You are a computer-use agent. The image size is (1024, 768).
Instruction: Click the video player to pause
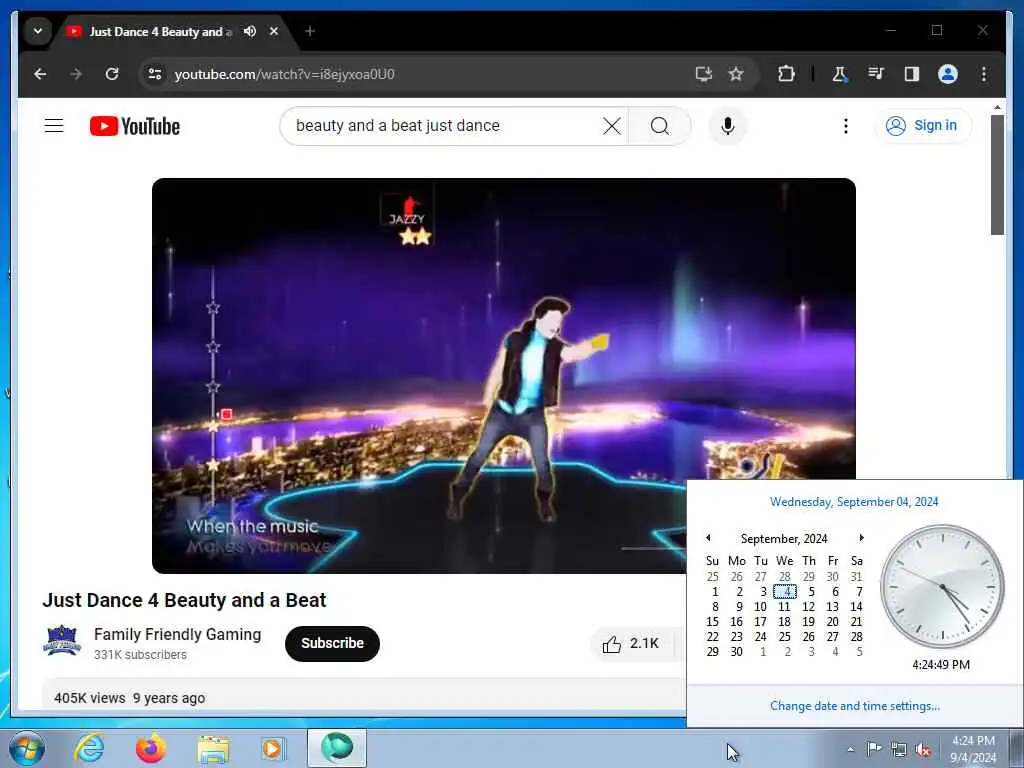click(504, 376)
